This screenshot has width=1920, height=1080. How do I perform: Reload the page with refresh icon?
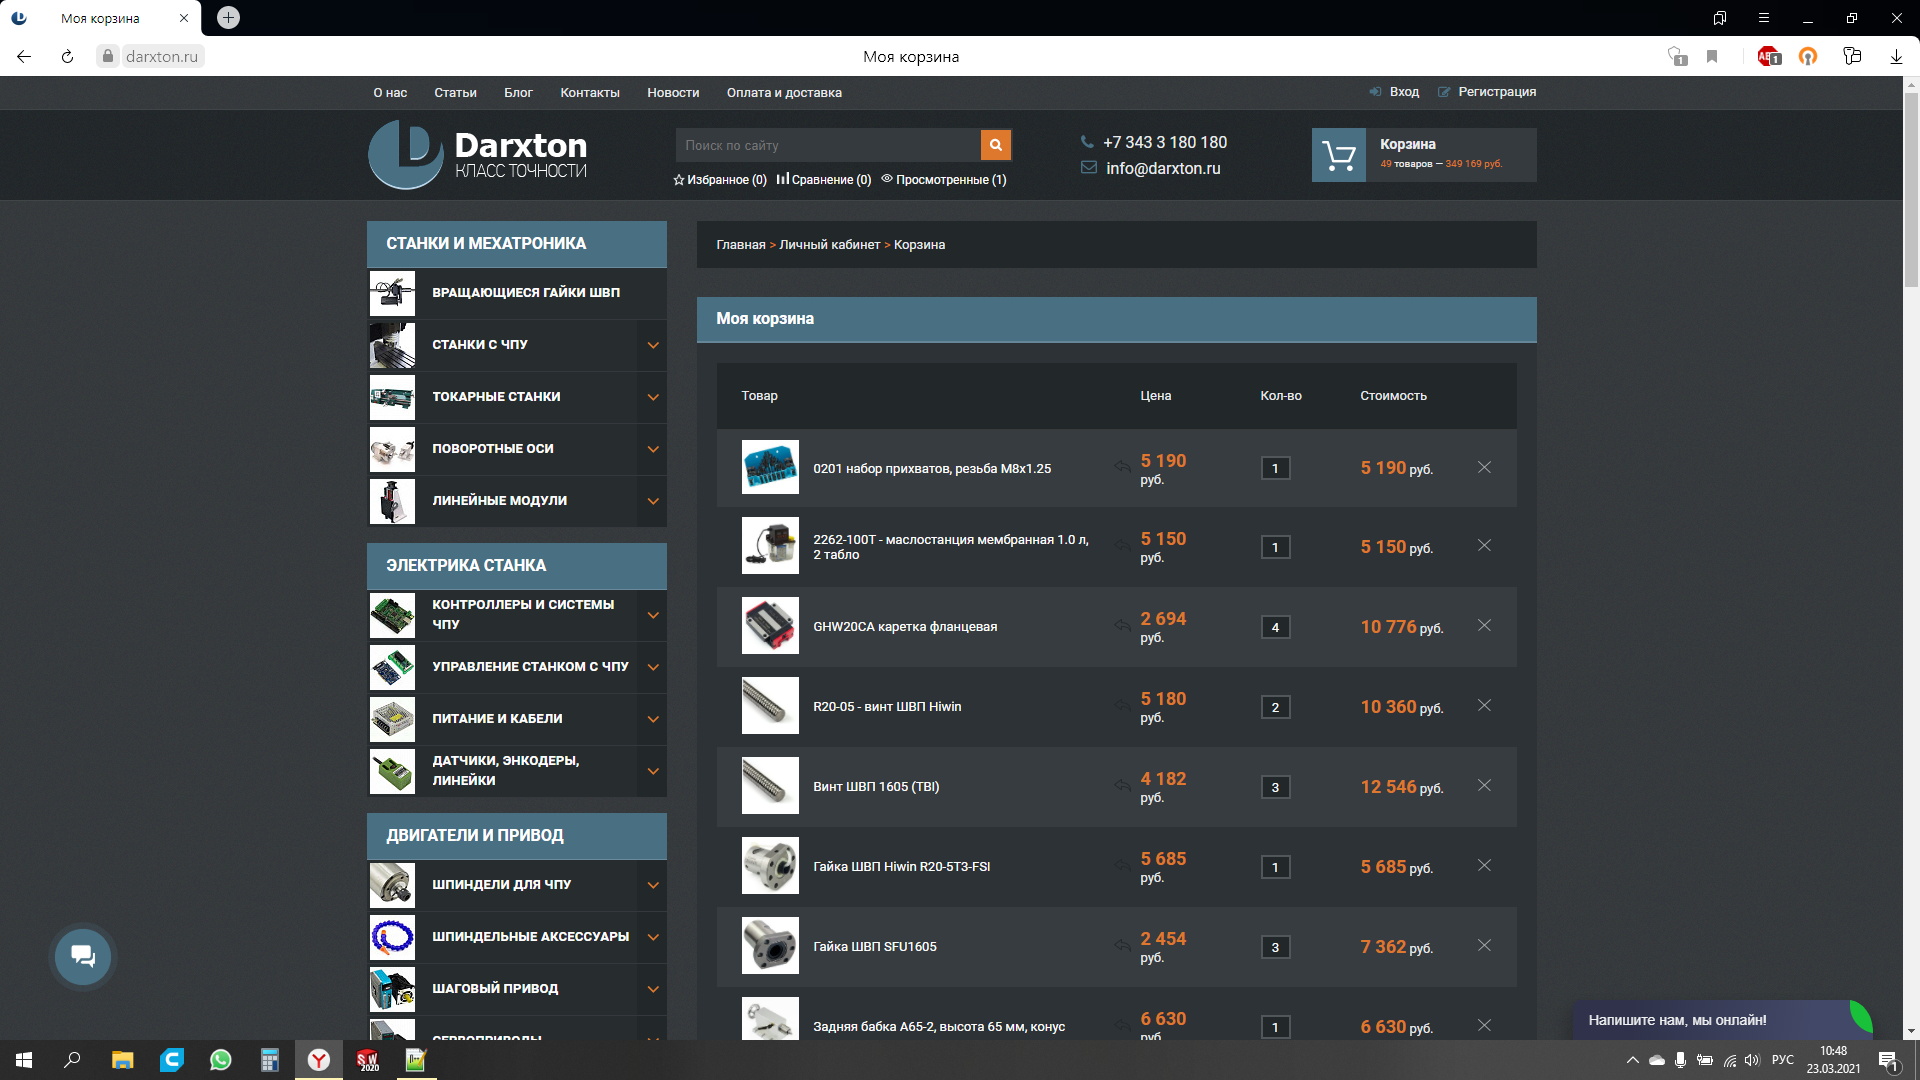tap(67, 57)
